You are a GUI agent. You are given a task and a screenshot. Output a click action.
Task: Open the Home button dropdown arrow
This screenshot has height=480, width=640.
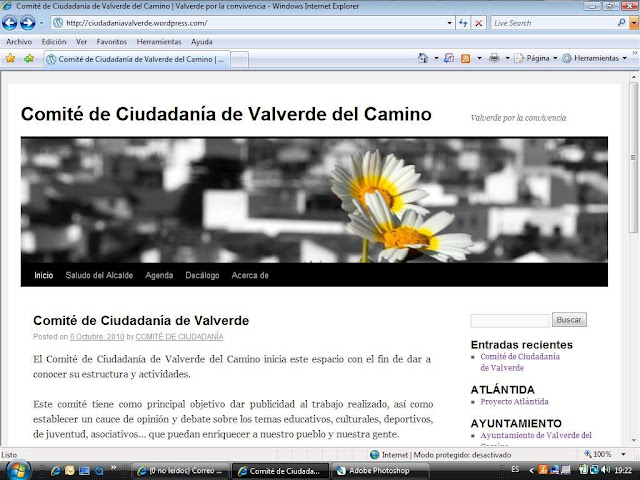[436, 58]
